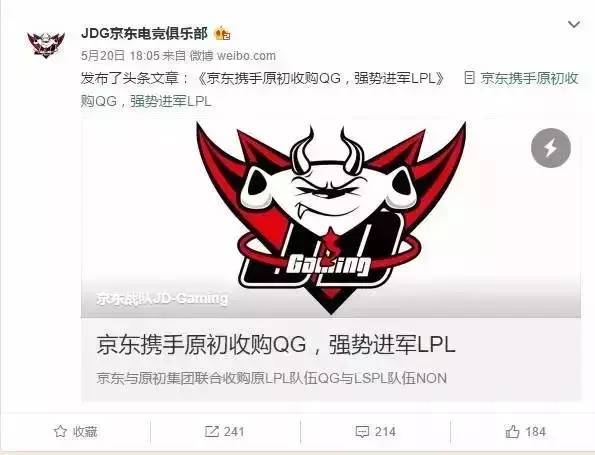Image resolution: width=595 pixels, height=455 pixels.
Task: Click the article document icon before link
Action: 469,78
